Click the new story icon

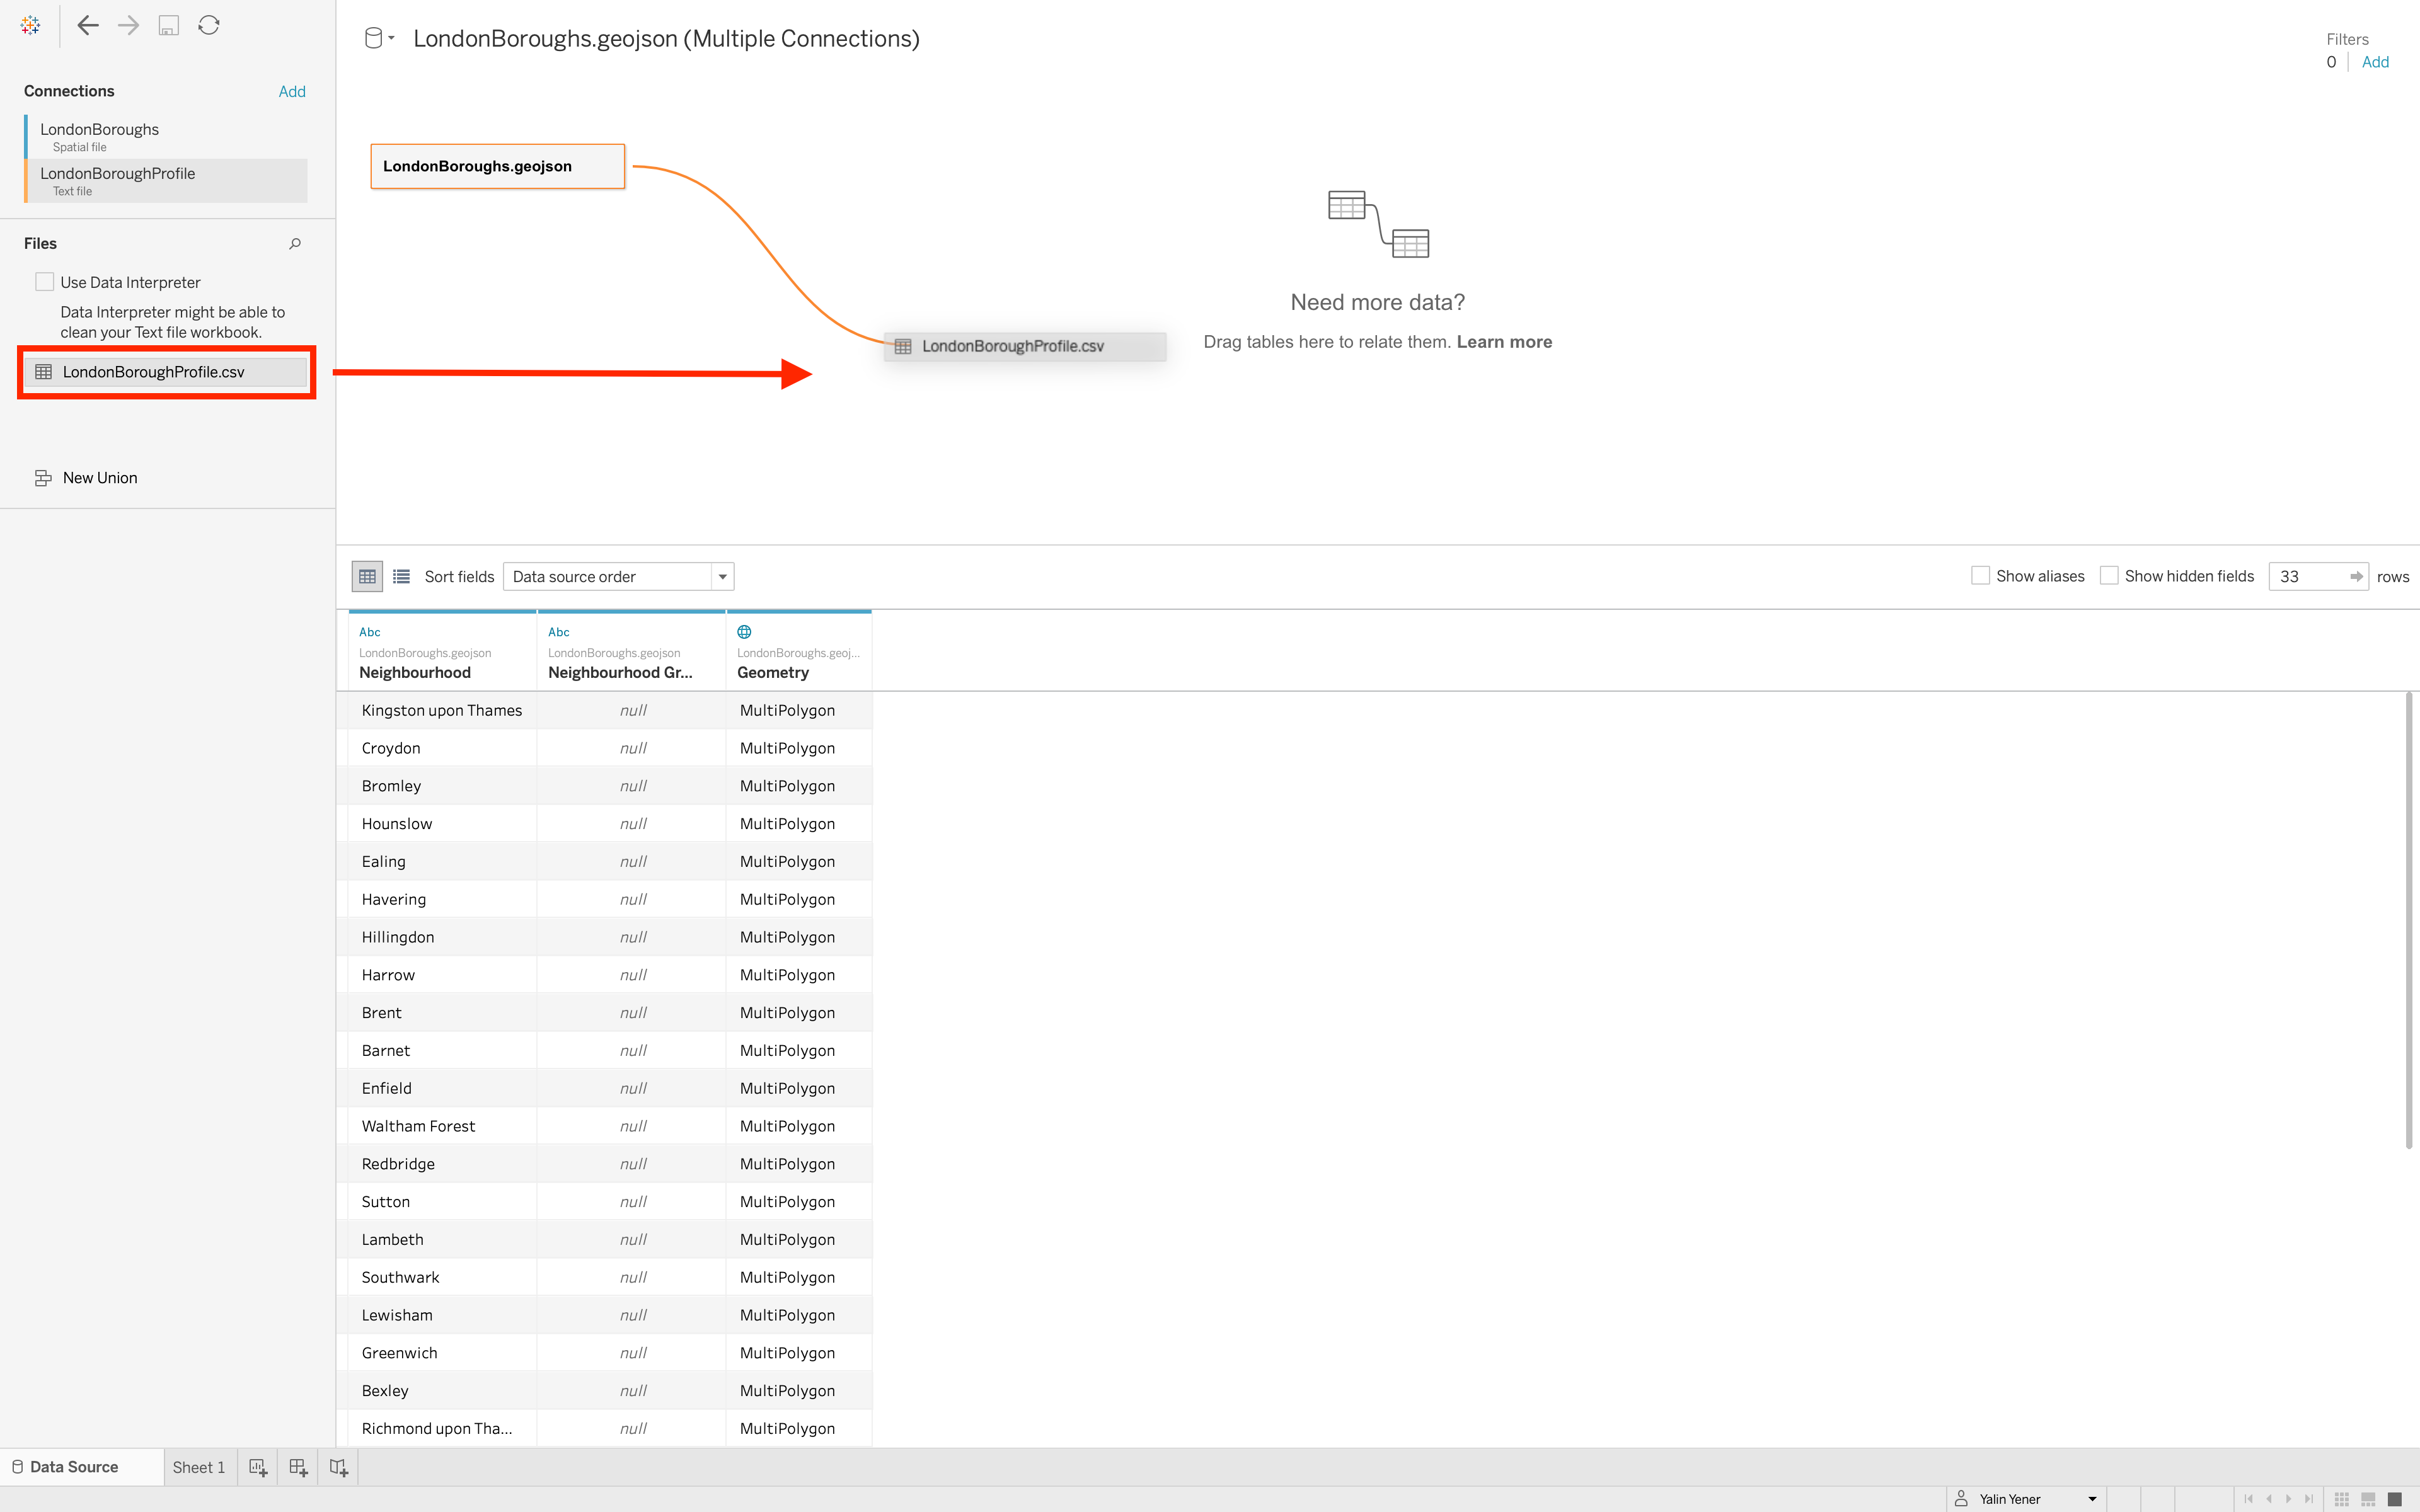(338, 1467)
